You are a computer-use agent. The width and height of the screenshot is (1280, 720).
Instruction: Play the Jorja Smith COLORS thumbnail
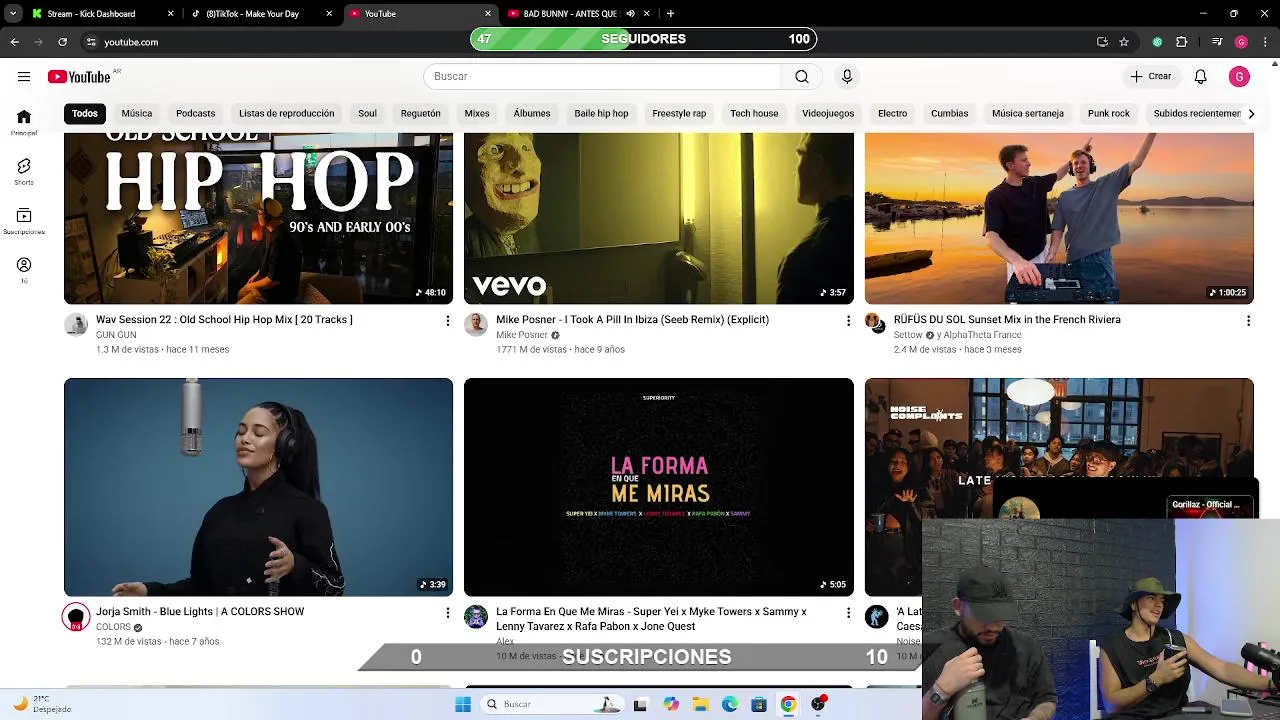click(x=258, y=487)
